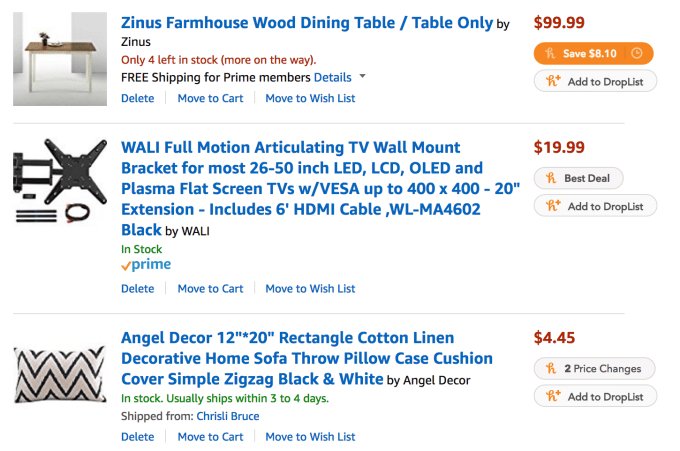This screenshot has width=680, height=451.
Task: Click the dining table product thumbnail
Action: pyautogui.click(x=61, y=60)
